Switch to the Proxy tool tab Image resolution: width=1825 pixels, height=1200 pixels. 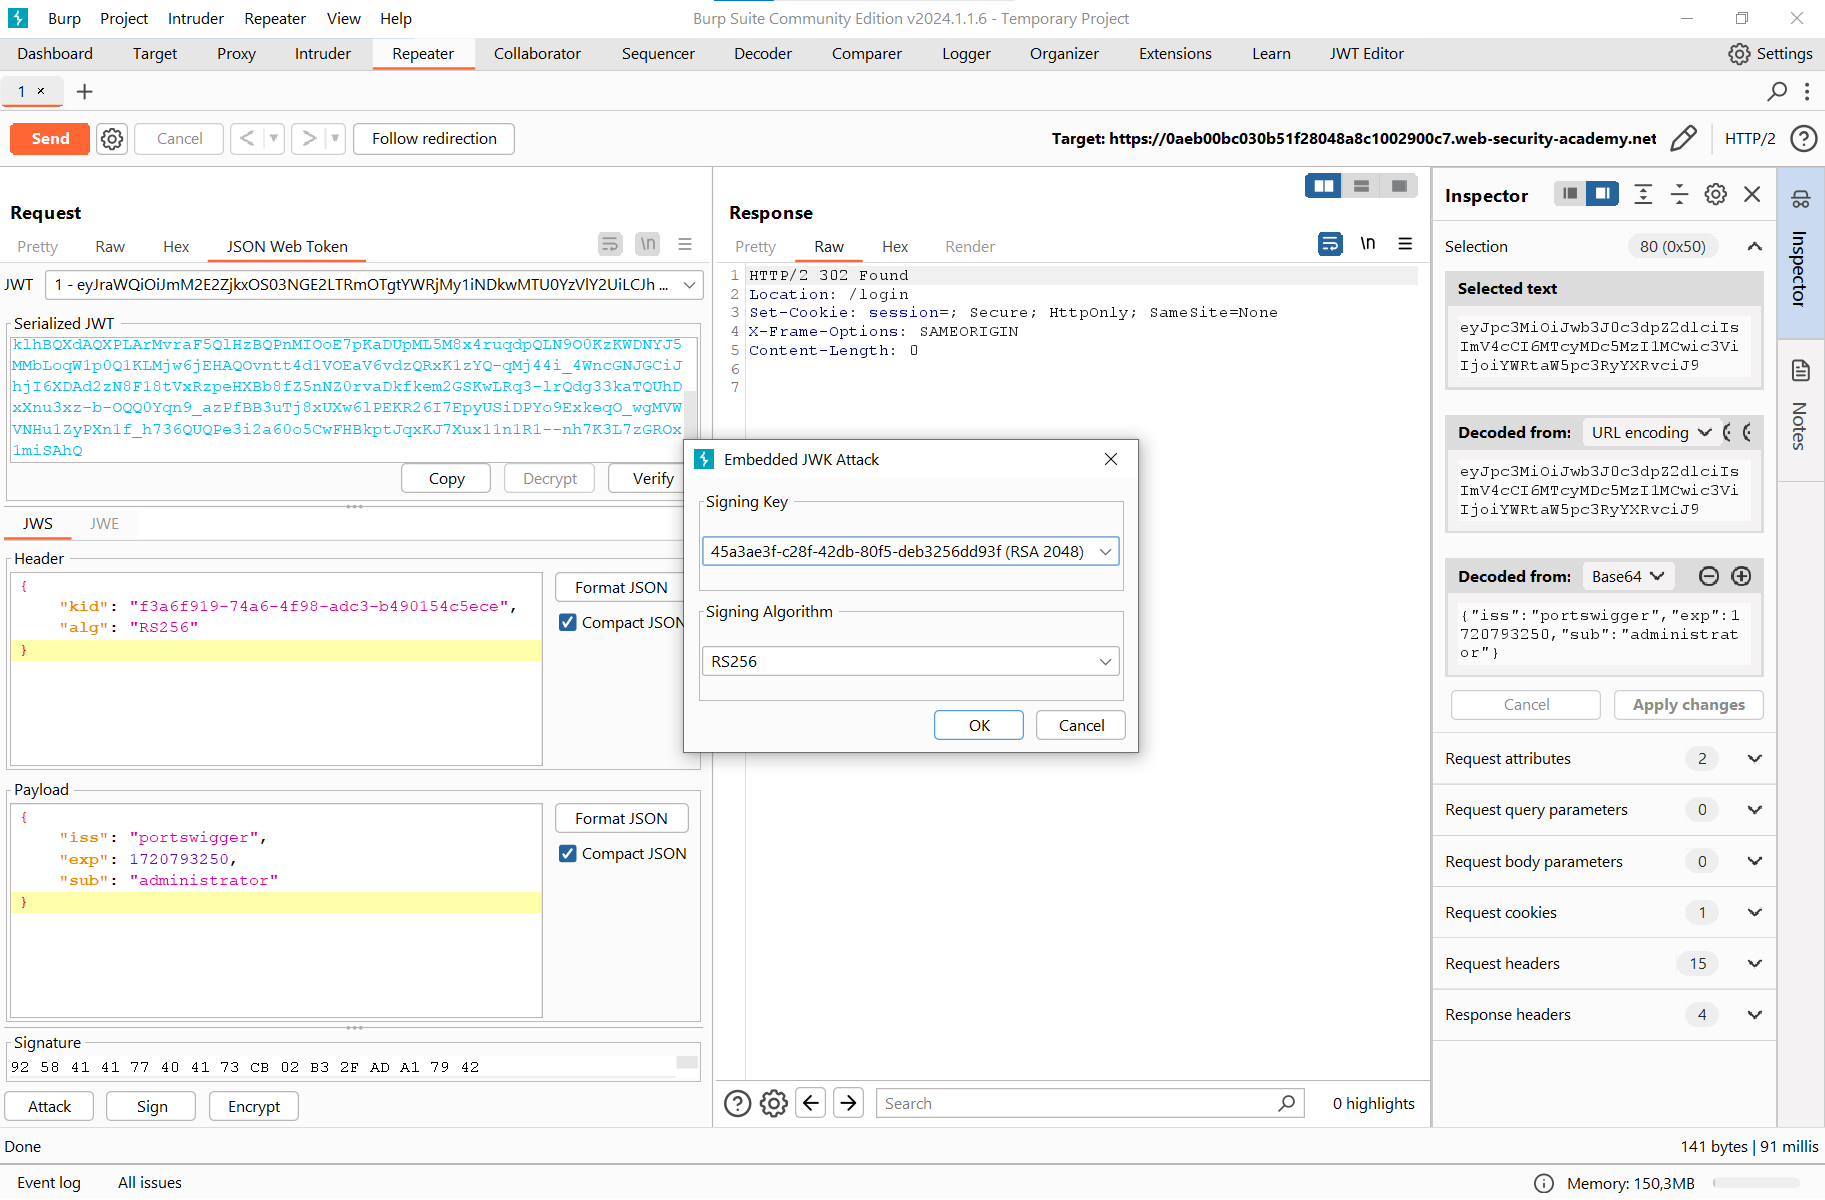(236, 54)
